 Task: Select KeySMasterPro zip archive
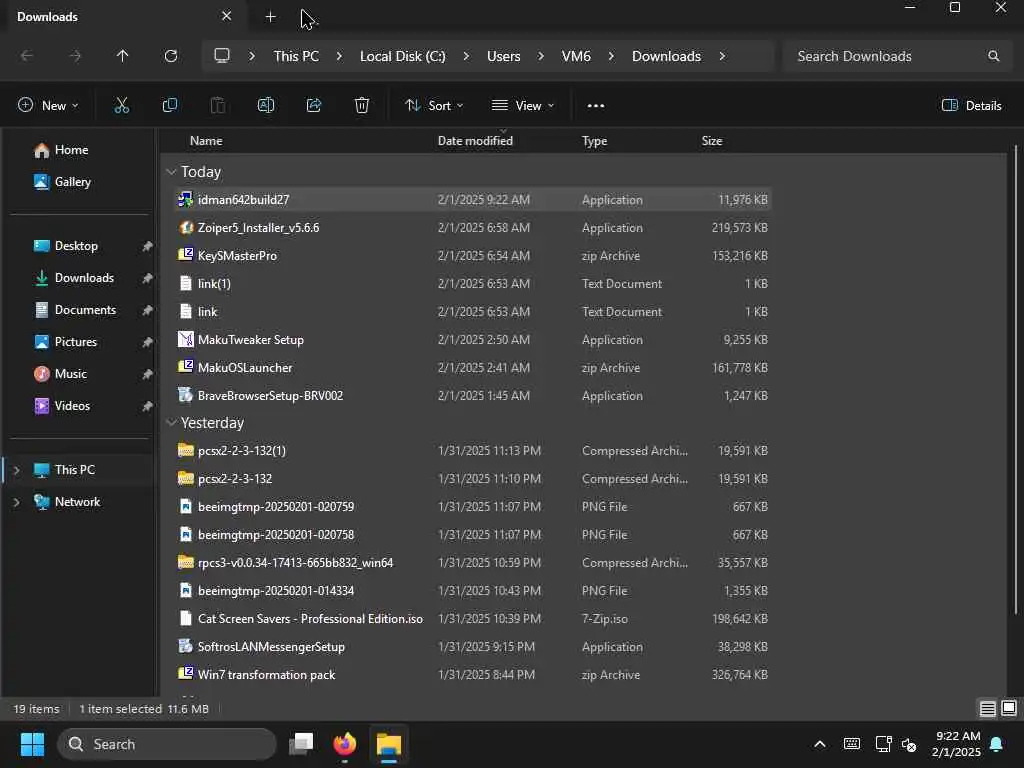473,256
